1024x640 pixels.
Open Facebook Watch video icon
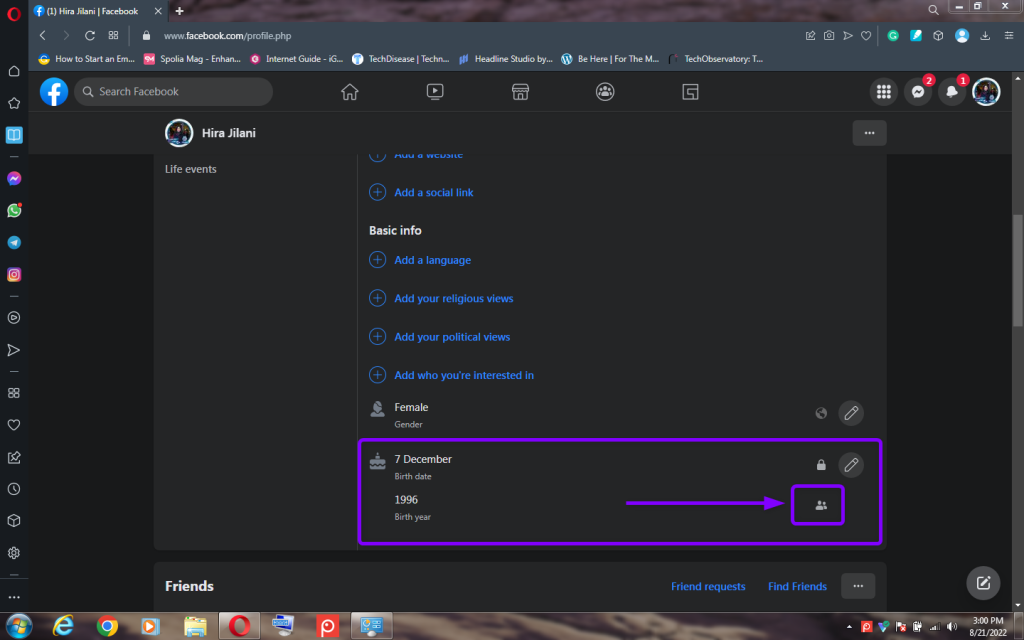click(x=435, y=92)
